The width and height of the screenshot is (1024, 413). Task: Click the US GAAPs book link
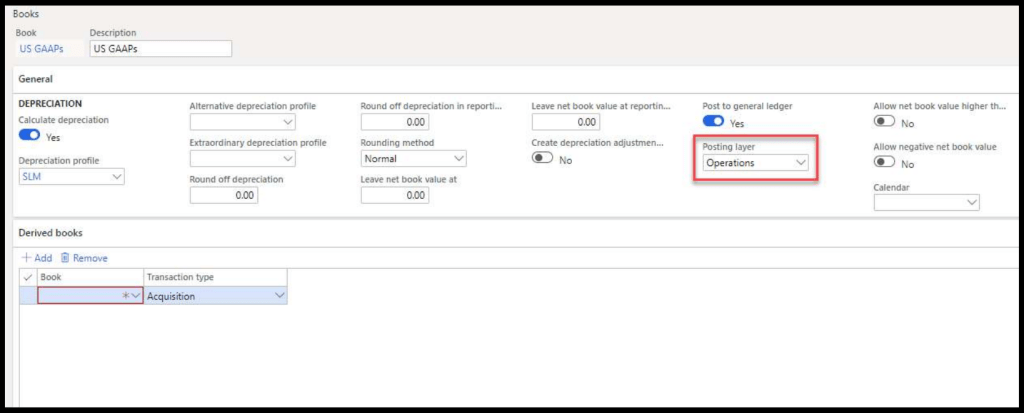tap(42, 48)
